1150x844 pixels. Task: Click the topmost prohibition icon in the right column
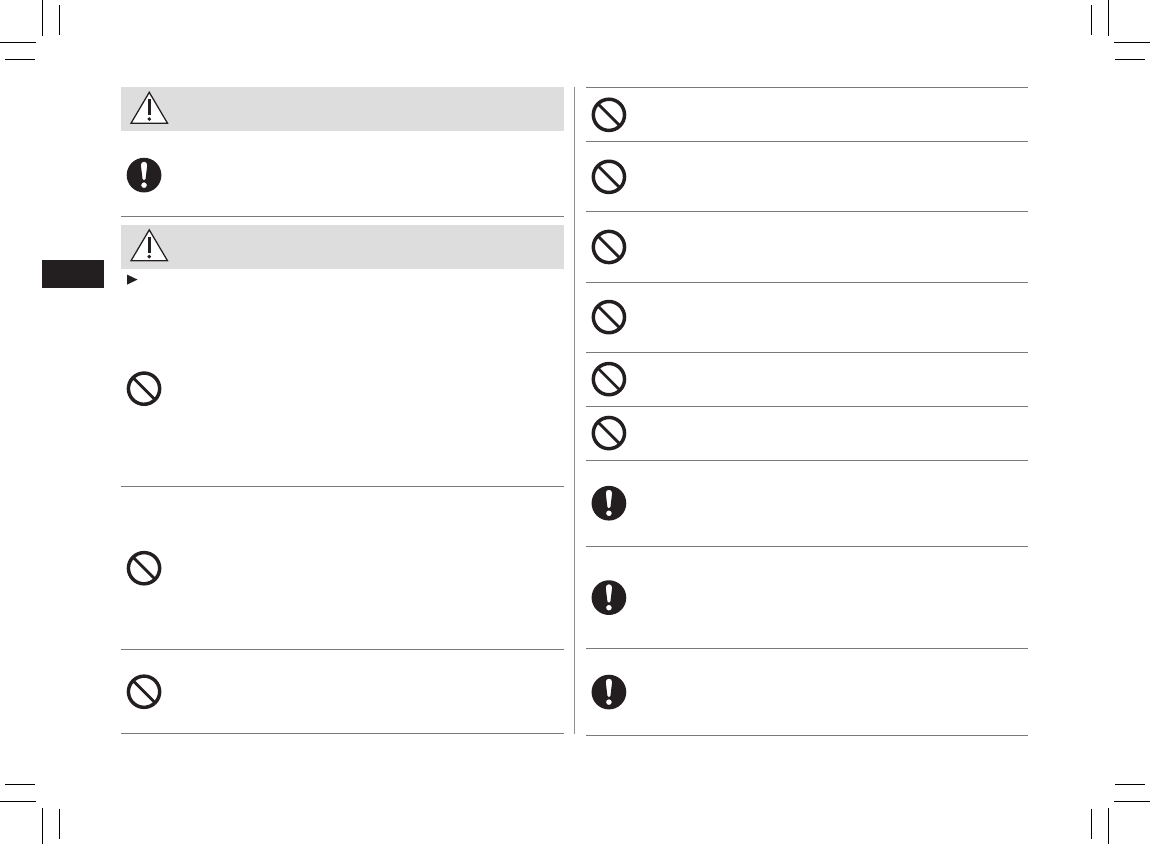(x=609, y=115)
